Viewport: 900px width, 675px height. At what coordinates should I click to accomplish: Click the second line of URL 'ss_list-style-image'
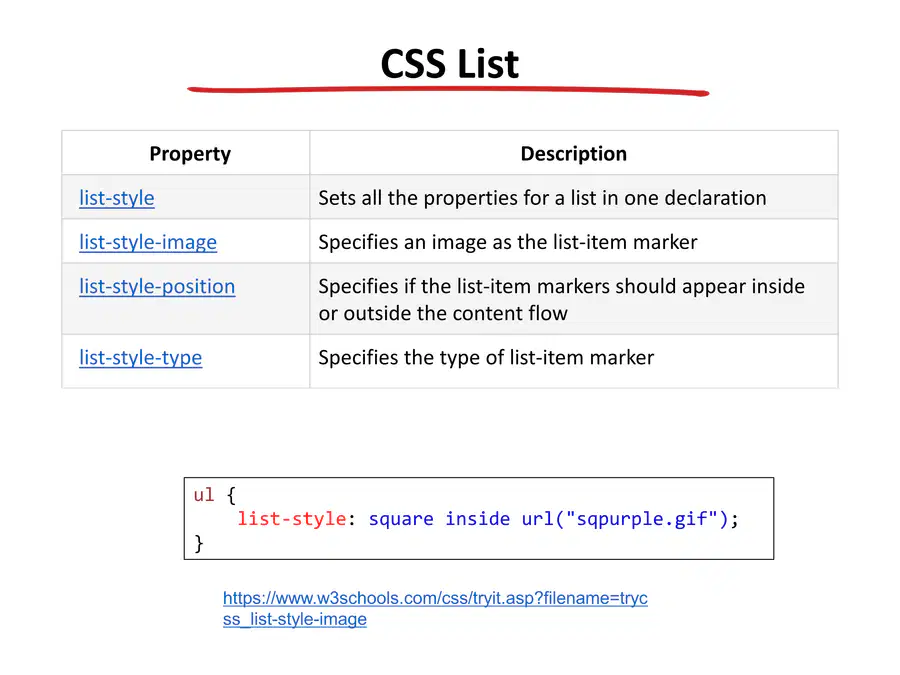pos(294,619)
